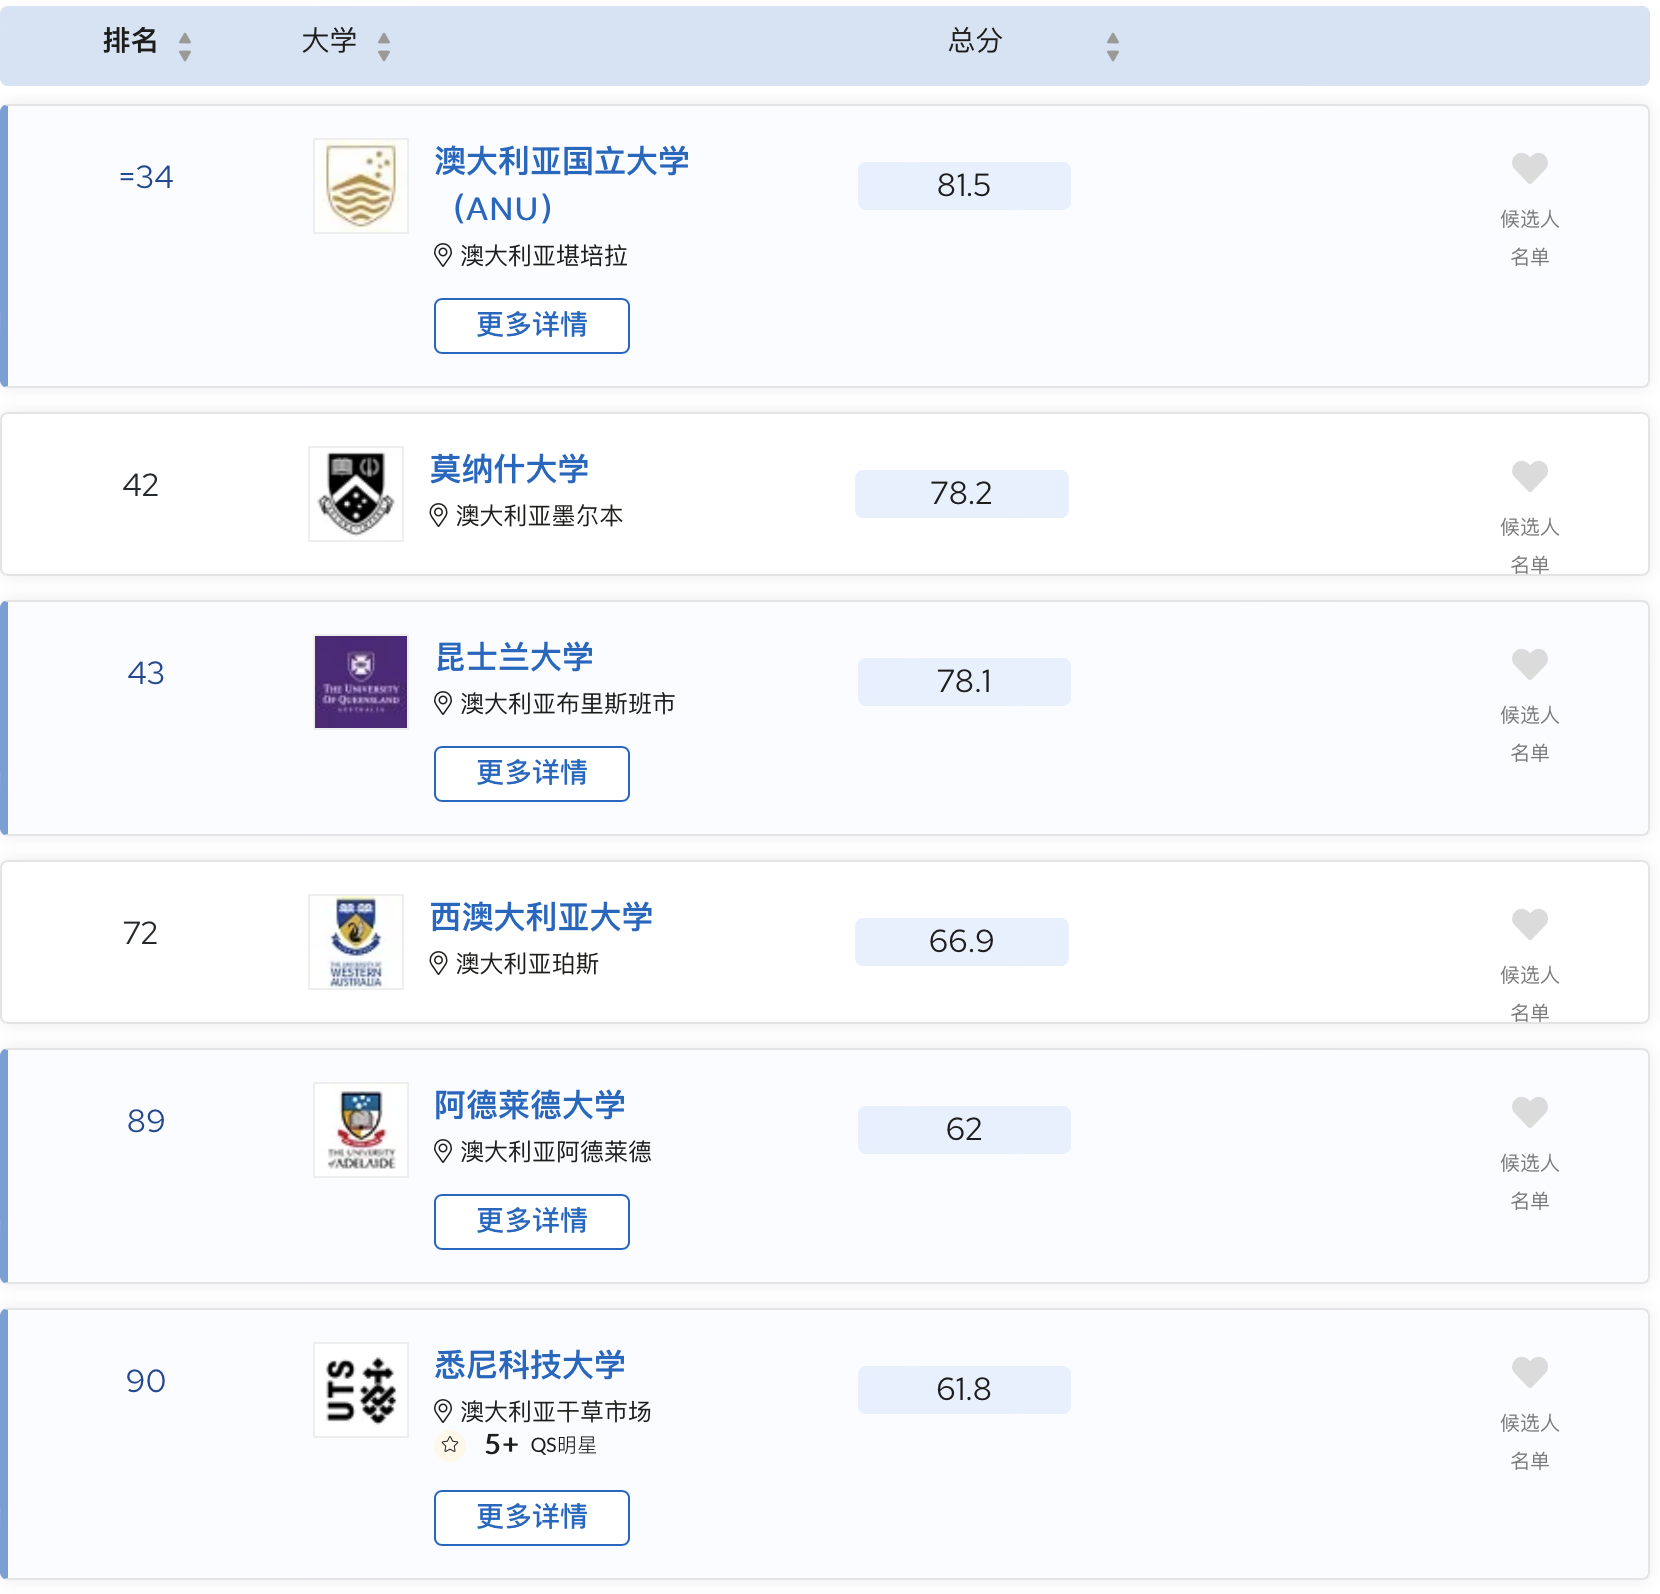
Task: Open the 西澳大利亚大学 link
Action: [x=541, y=917]
